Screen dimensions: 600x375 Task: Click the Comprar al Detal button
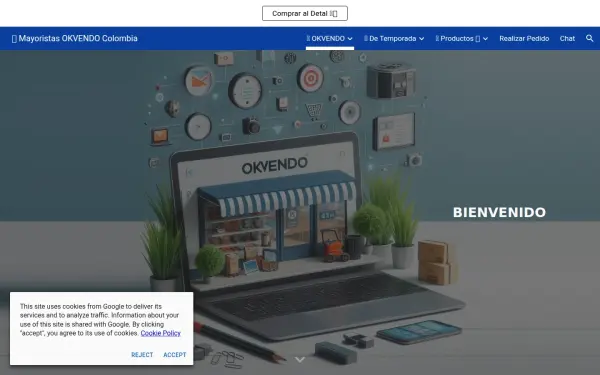pyautogui.click(x=305, y=13)
